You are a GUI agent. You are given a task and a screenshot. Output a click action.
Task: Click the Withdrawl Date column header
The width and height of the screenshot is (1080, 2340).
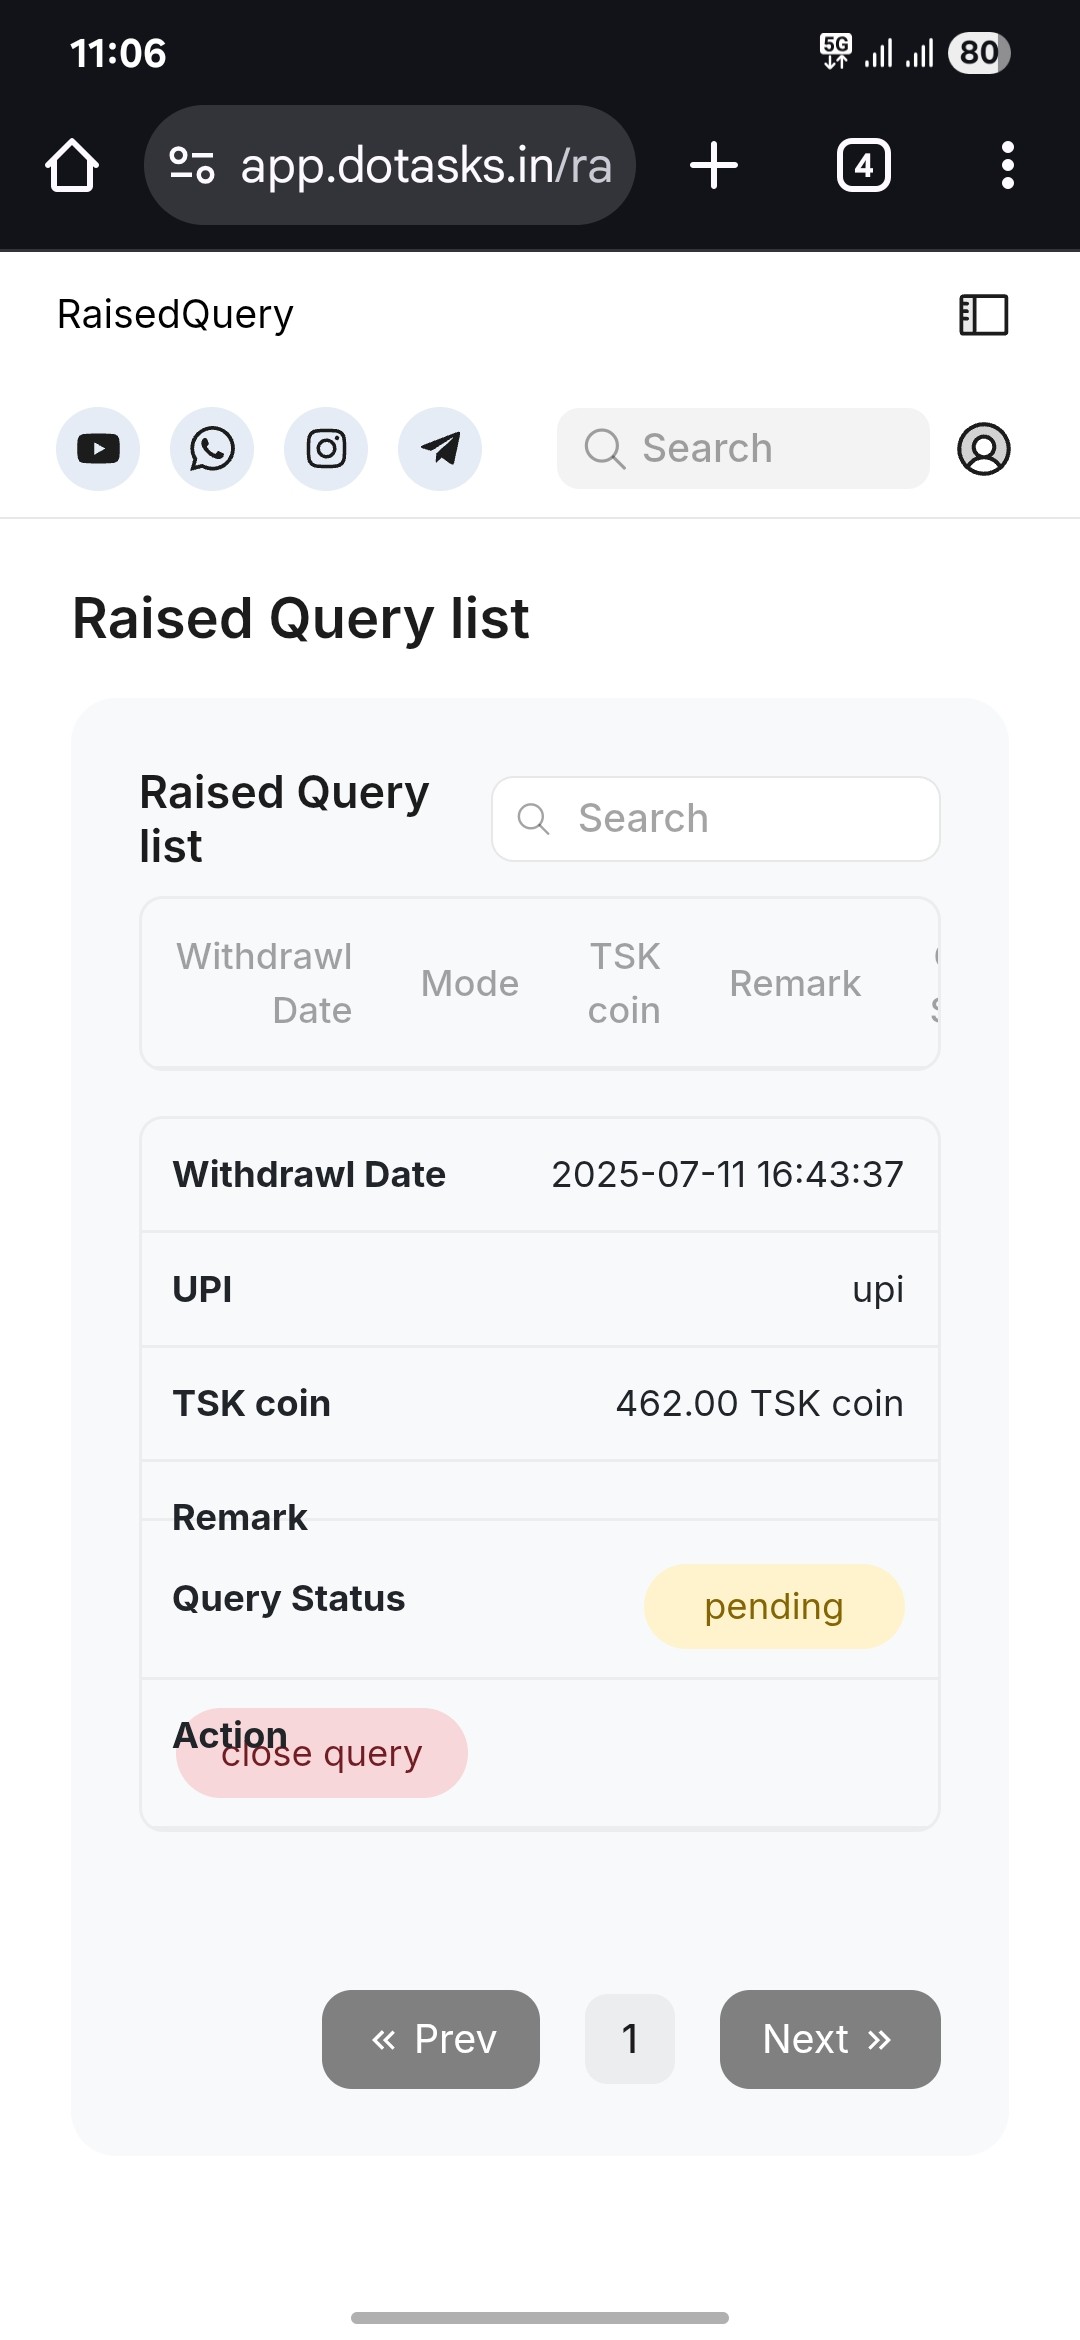tap(264, 983)
